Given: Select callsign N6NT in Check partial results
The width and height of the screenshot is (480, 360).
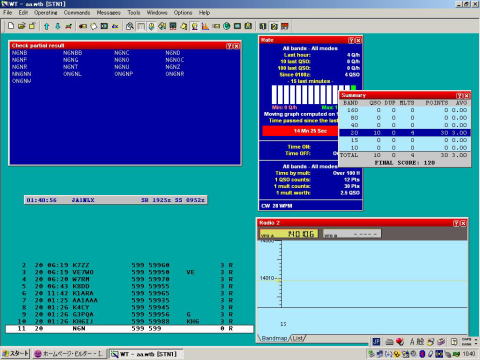Looking at the screenshot, I should (x=70, y=67).
